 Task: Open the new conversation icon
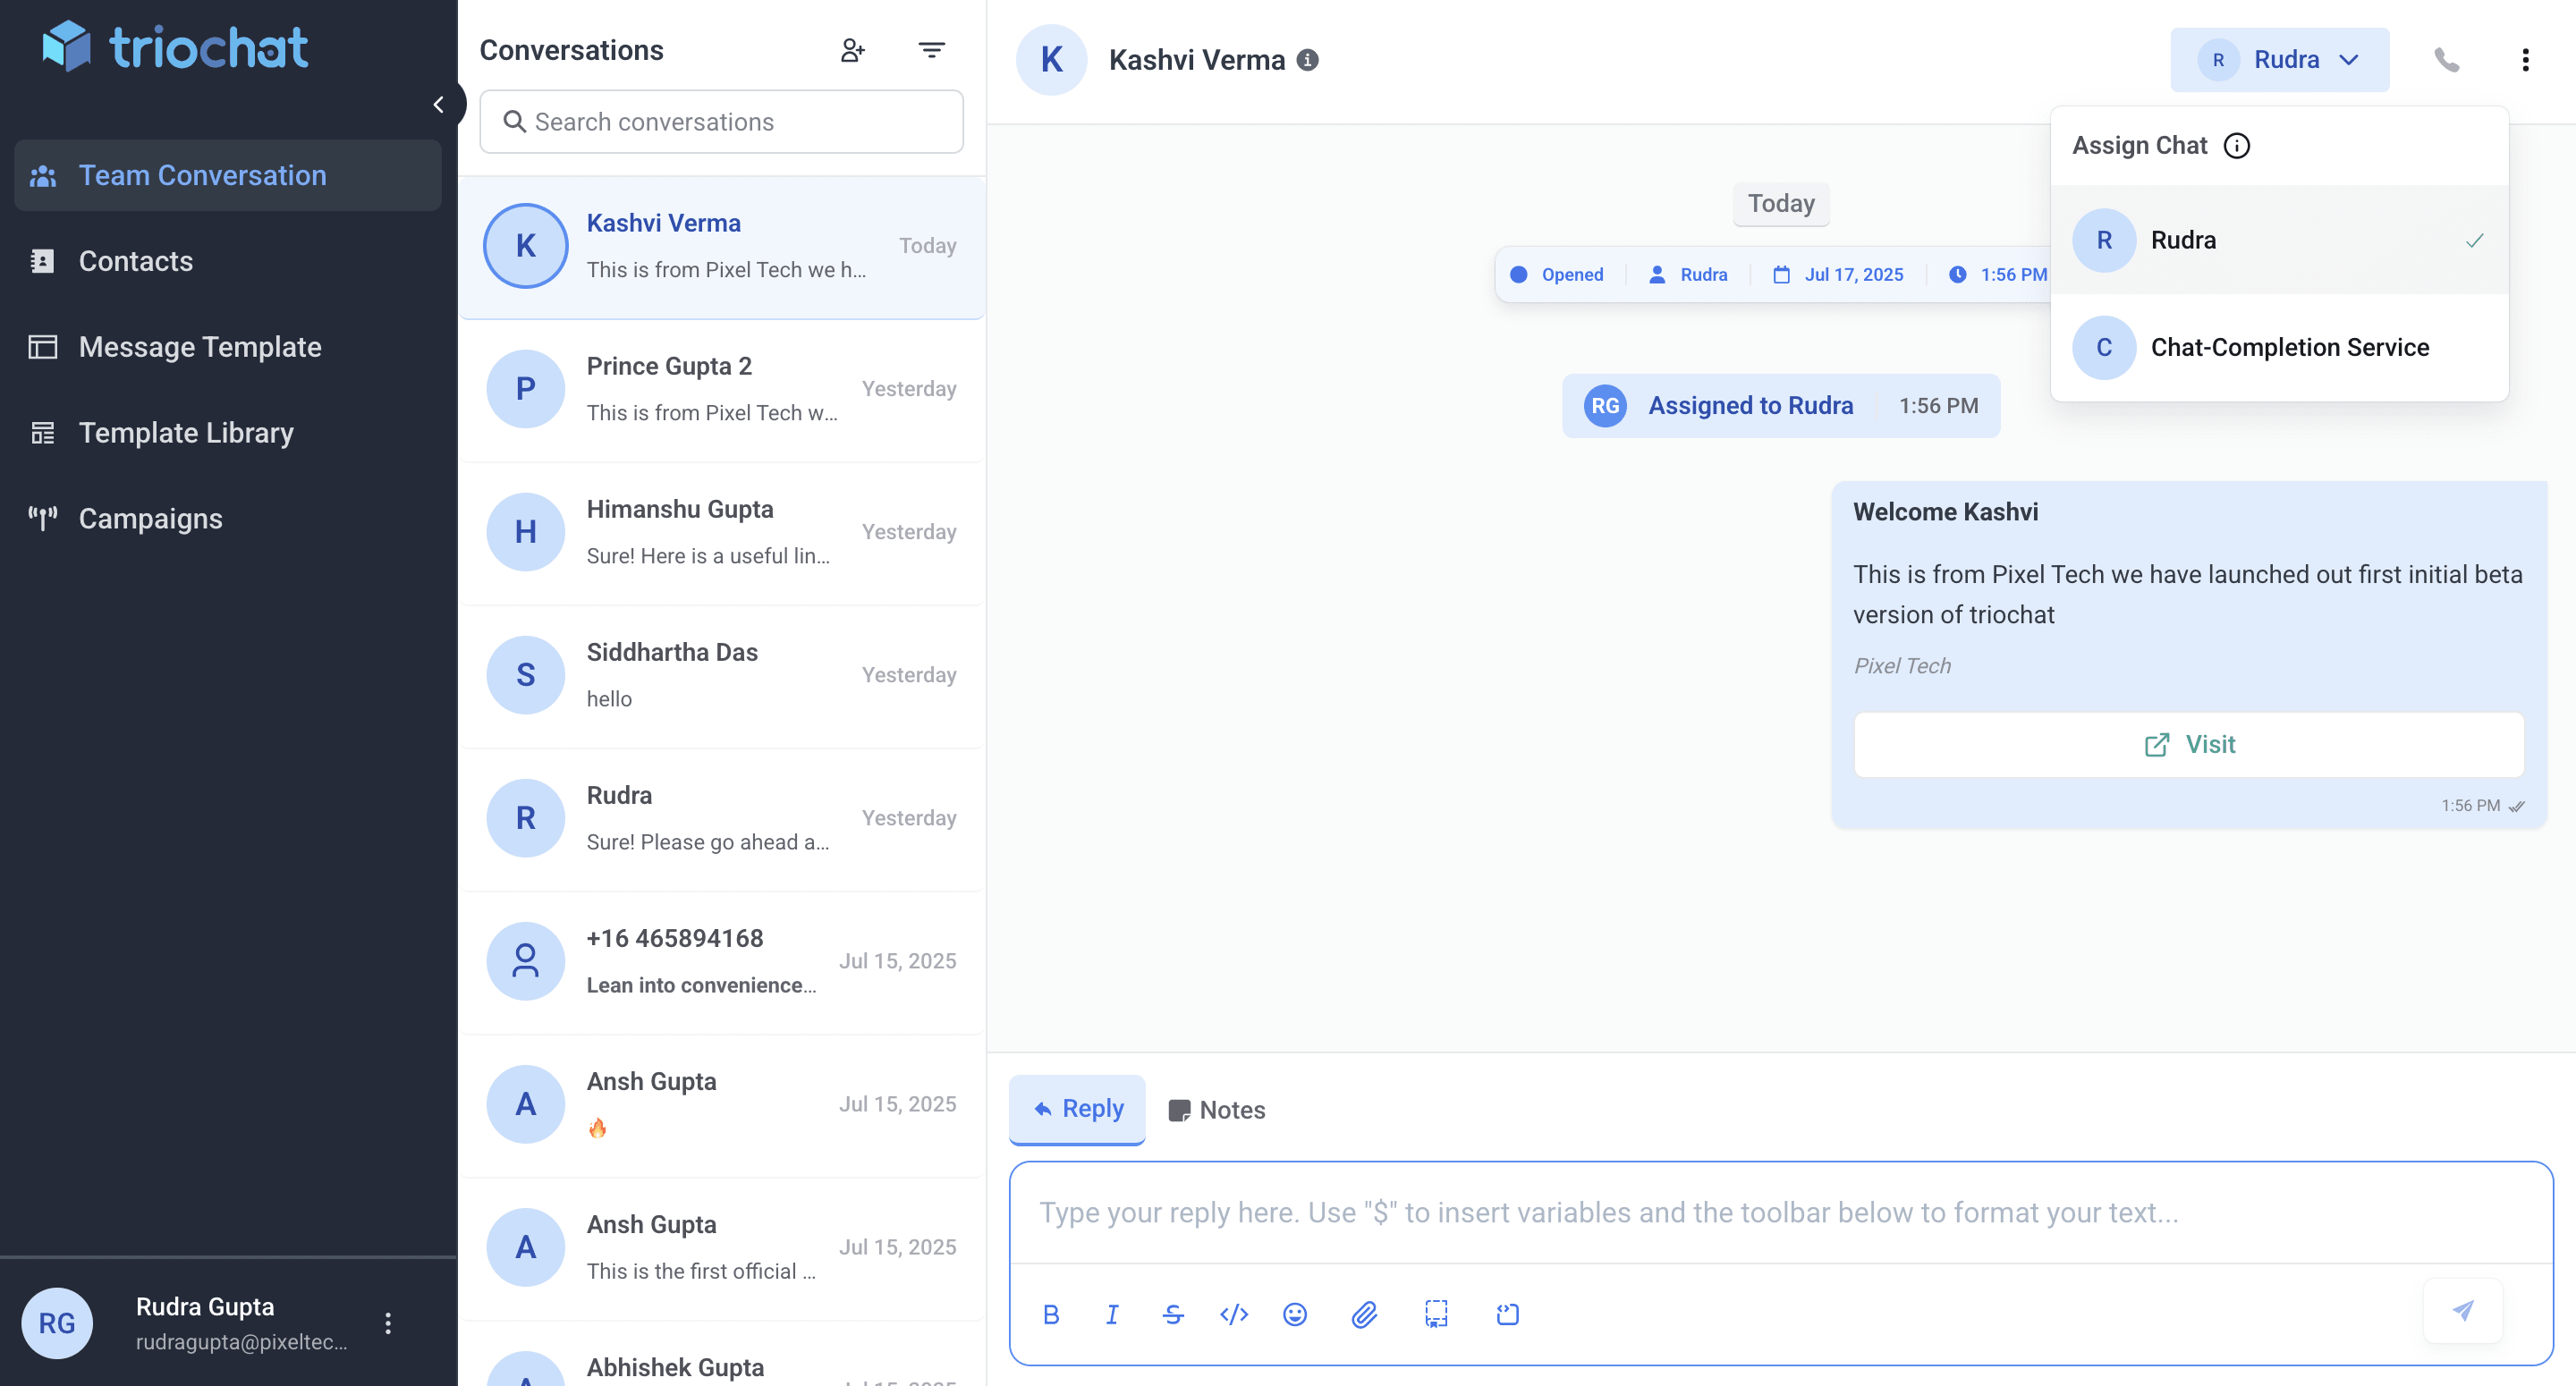(853, 49)
